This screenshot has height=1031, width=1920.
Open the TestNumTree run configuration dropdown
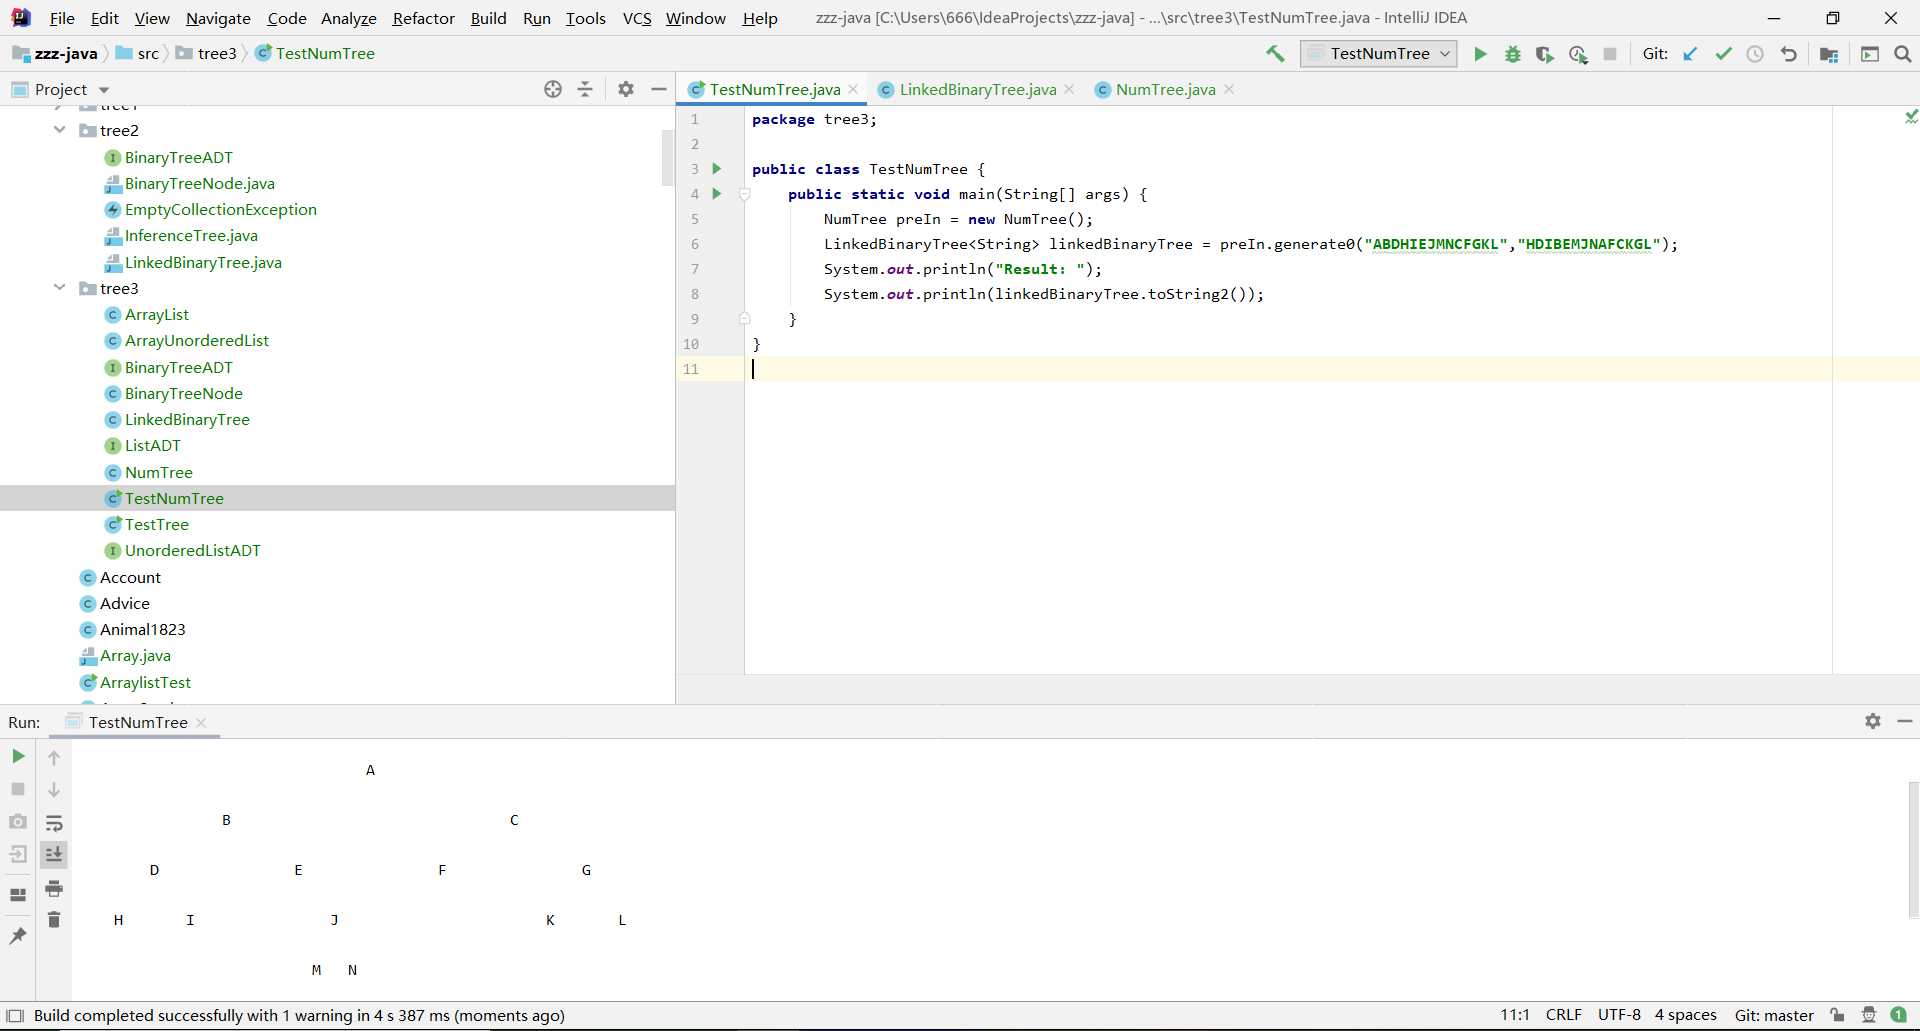pos(1379,54)
